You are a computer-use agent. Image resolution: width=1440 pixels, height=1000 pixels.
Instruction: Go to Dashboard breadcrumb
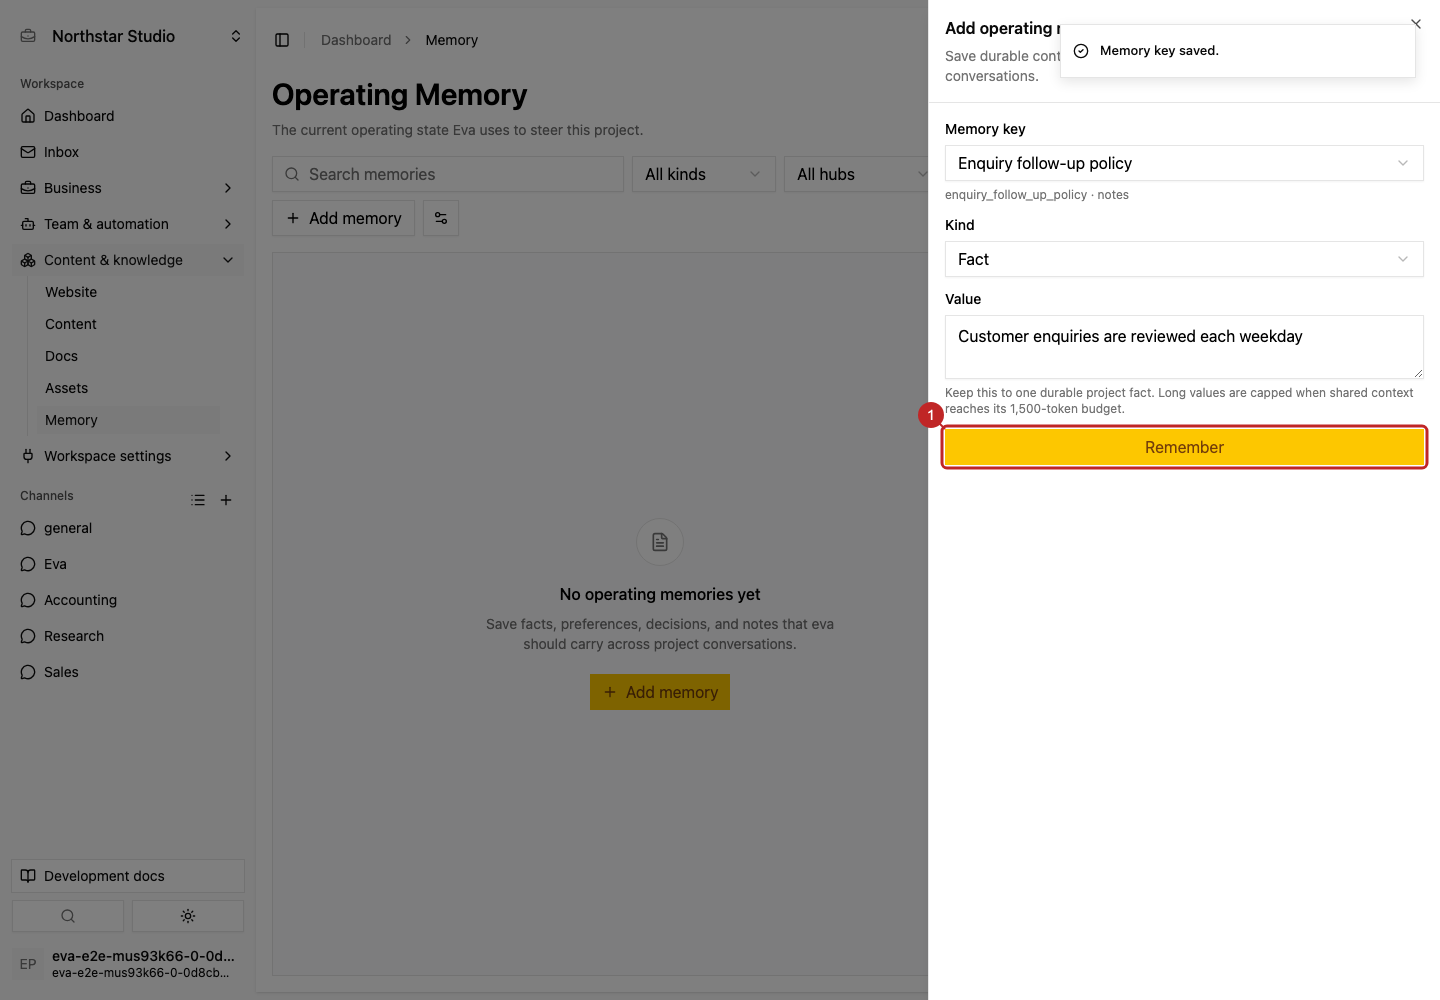(356, 40)
